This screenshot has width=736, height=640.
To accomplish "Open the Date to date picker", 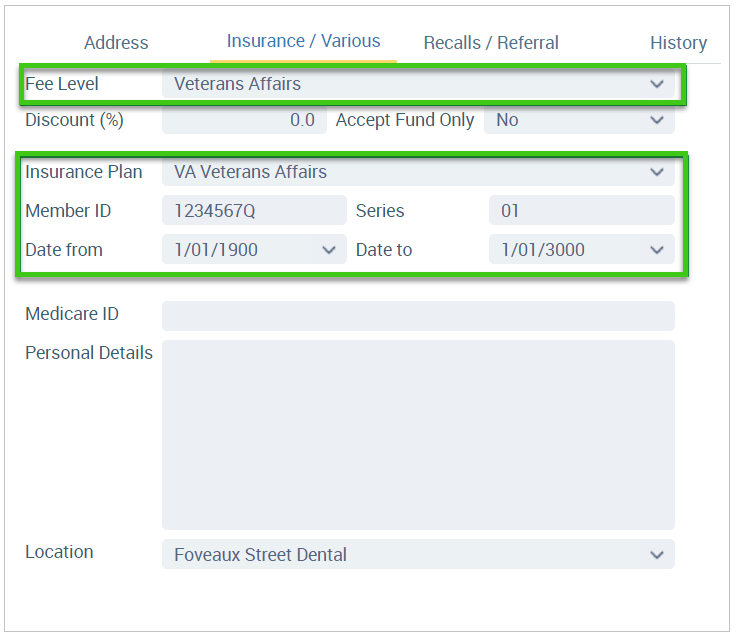I will click(x=582, y=249).
